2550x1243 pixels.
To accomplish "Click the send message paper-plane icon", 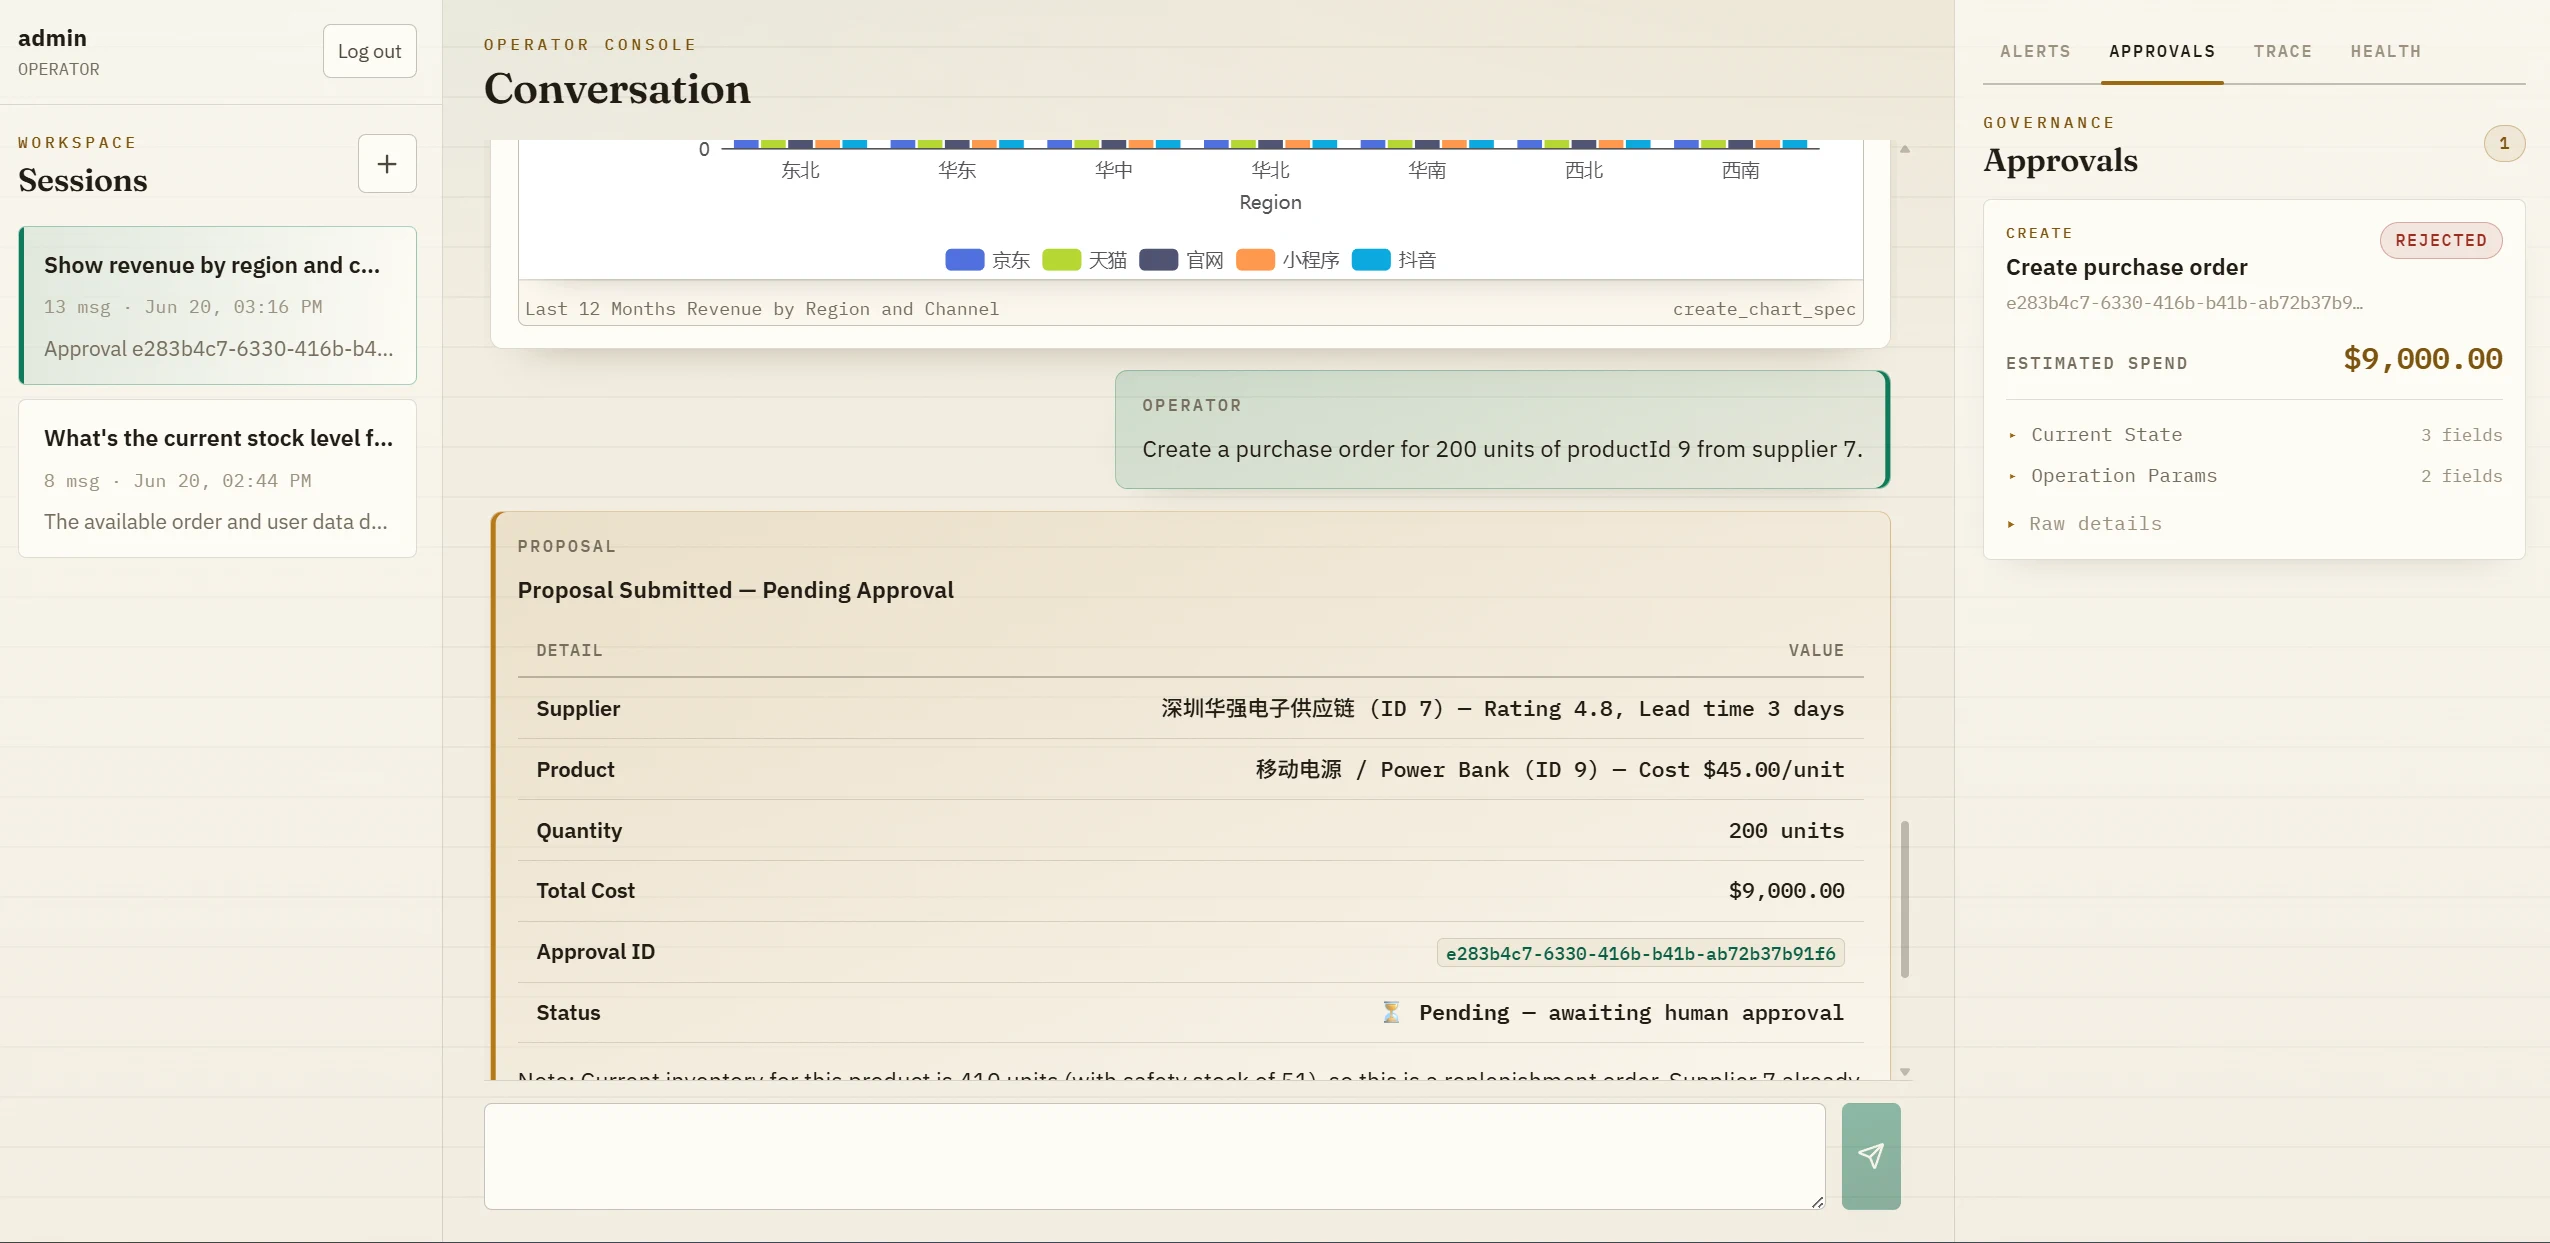I will [1871, 1156].
